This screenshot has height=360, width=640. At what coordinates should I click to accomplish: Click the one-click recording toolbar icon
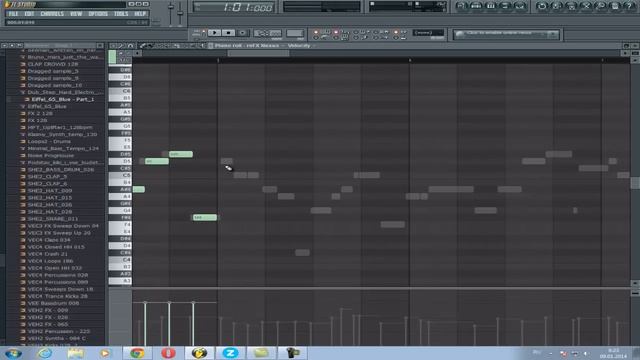coord(600,6)
